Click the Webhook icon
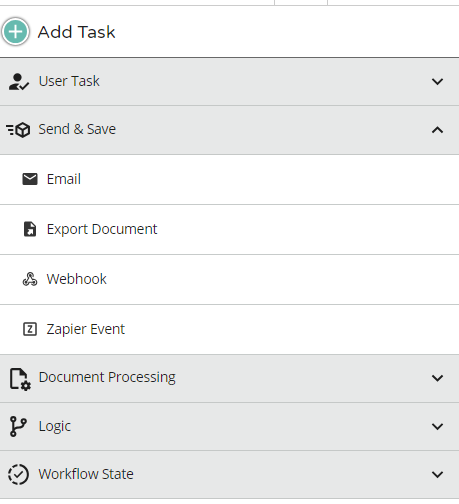Screen dimensions: 459x504 point(30,279)
